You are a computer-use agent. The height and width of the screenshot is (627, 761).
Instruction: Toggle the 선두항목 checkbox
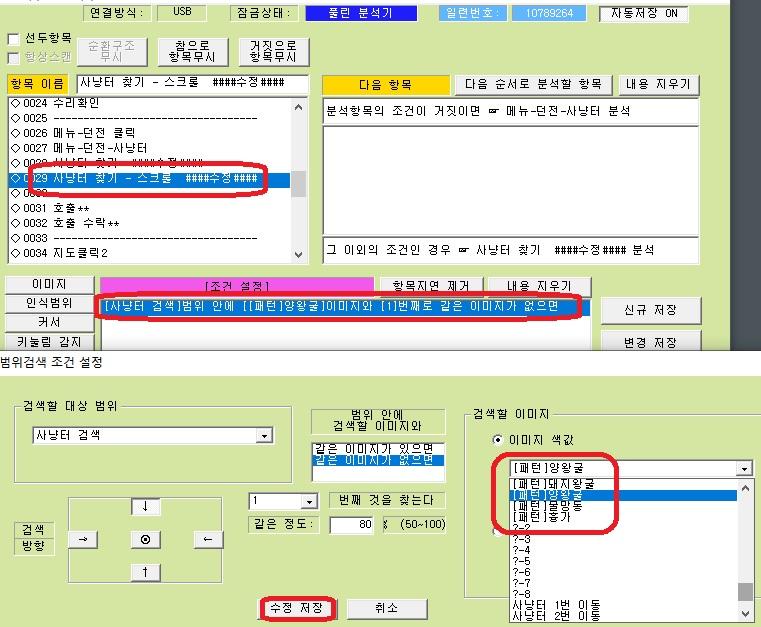pos(14,38)
